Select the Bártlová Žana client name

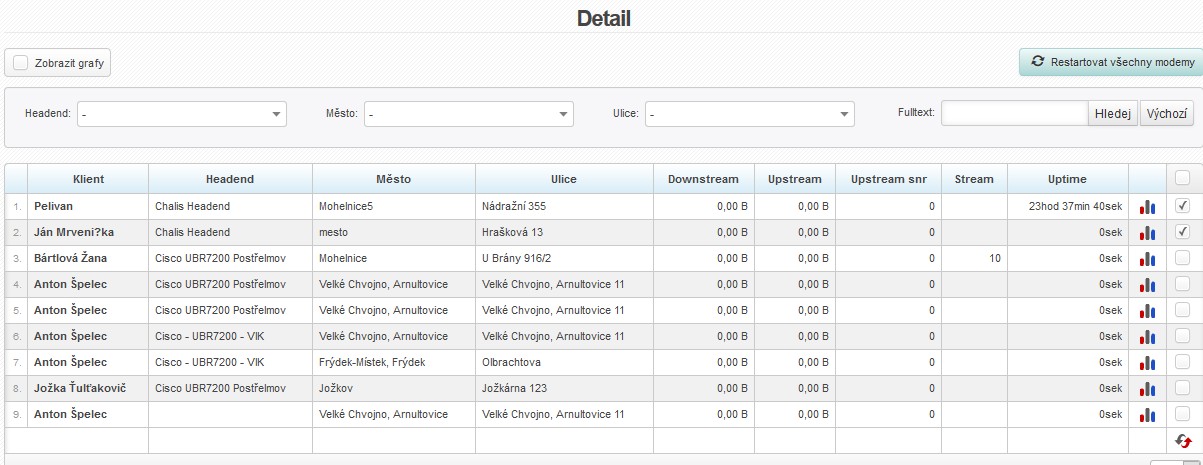70,258
